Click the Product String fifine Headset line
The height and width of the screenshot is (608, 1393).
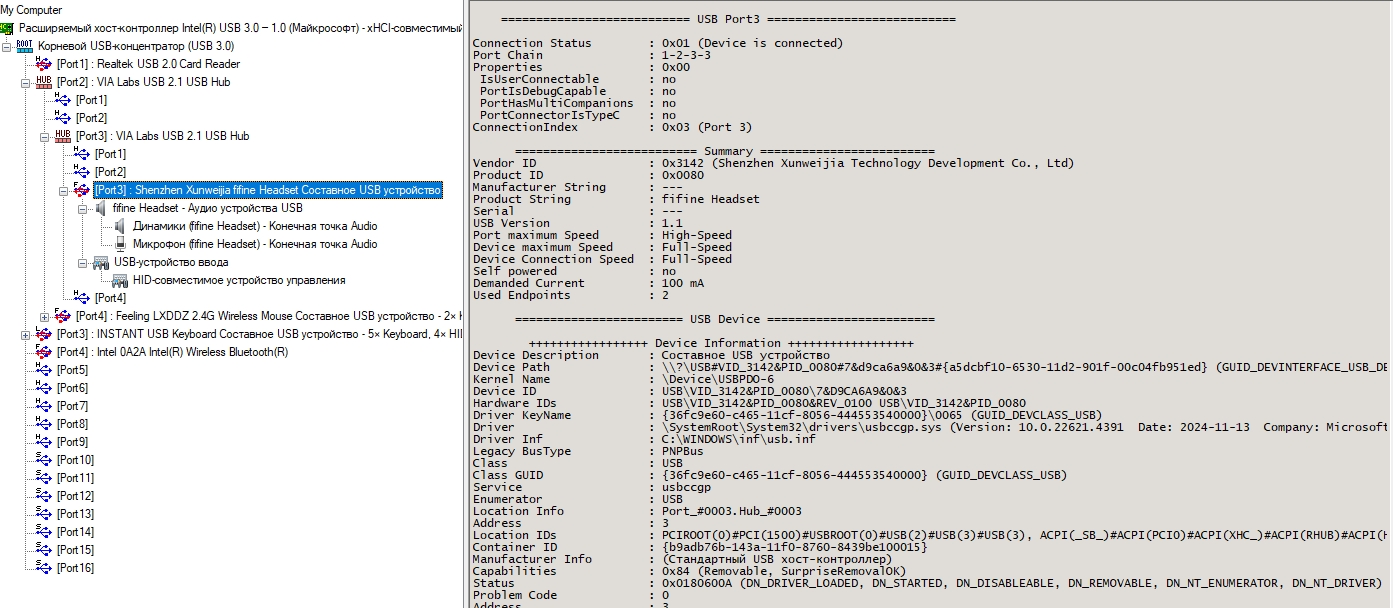[616, 199]
